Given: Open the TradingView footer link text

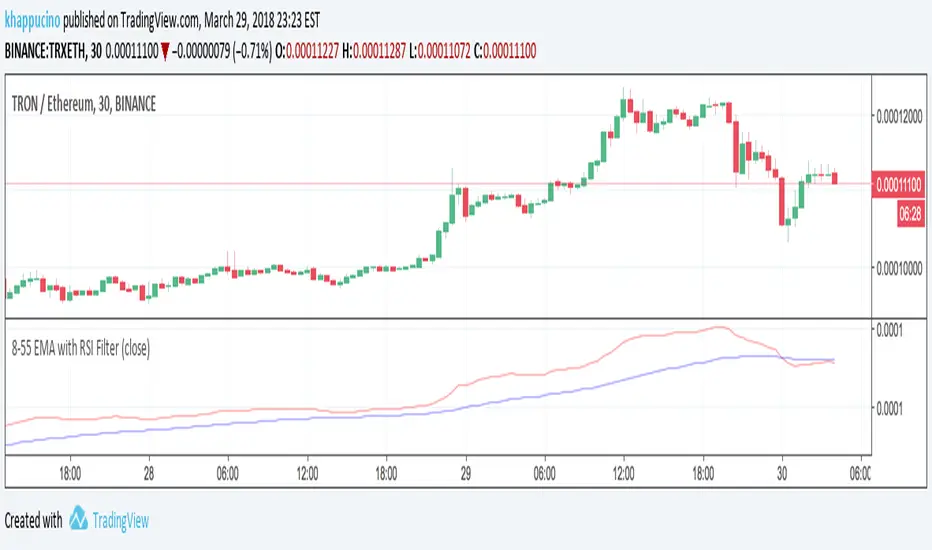Looking at the screenshot, I should (121, 521).
